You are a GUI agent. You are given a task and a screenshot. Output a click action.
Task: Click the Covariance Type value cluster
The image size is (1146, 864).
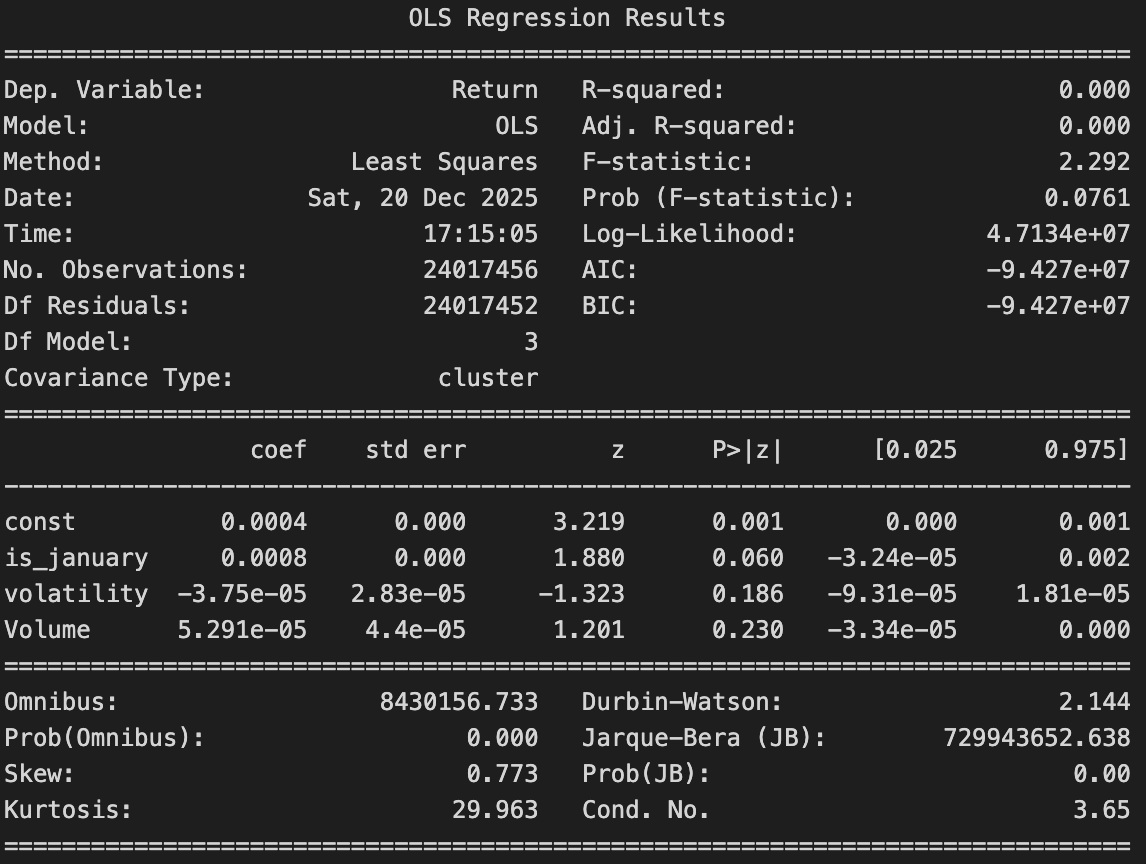[487, 378]
